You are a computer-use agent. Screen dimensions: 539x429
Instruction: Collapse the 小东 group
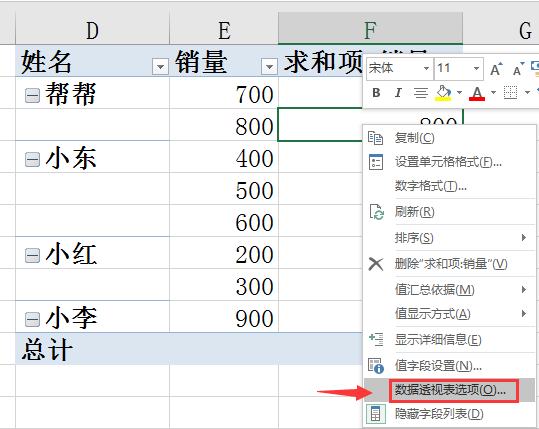tap(32, 160)
